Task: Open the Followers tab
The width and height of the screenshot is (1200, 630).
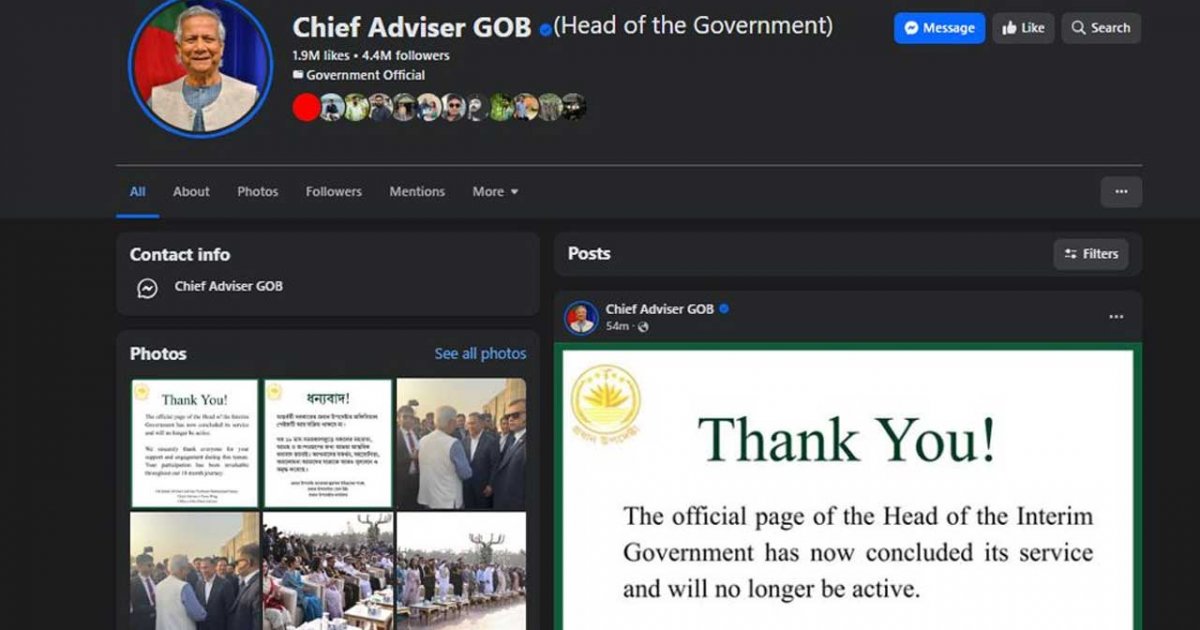Action: 334,191
